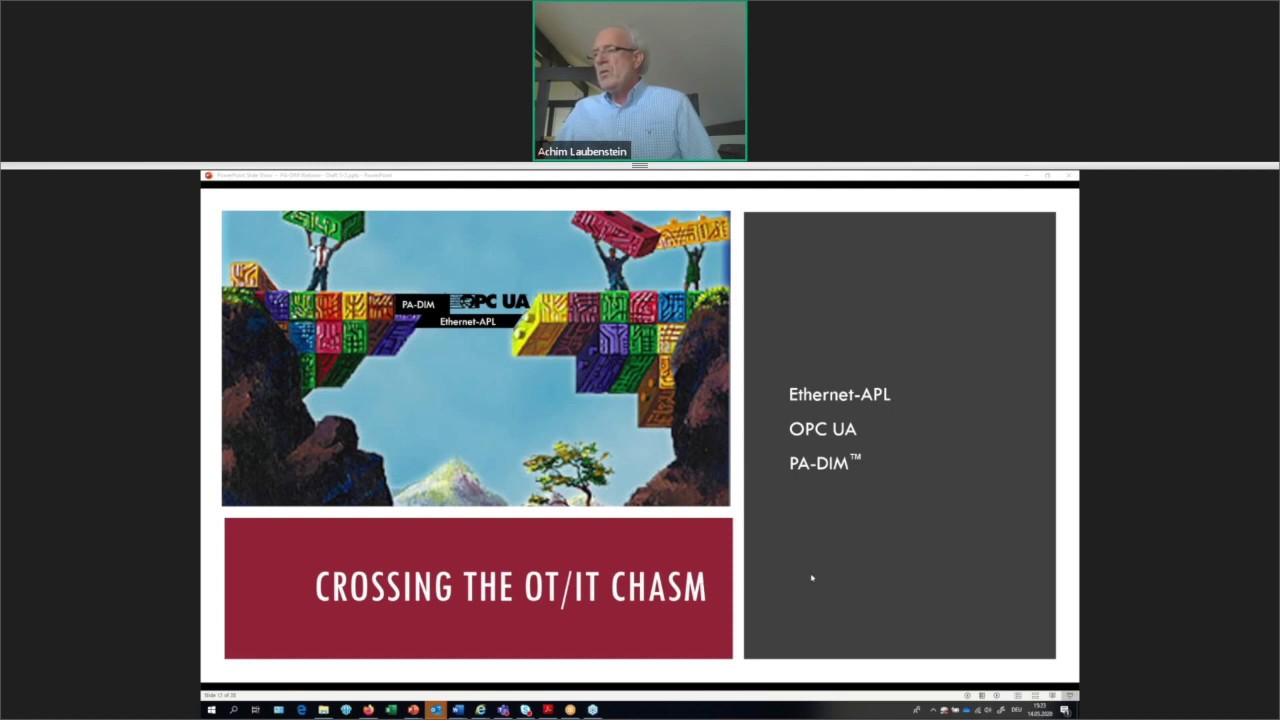Viewport: 1280px width, 720px height.
Task: Open volume control in system tray
Action: pos(988,710)
